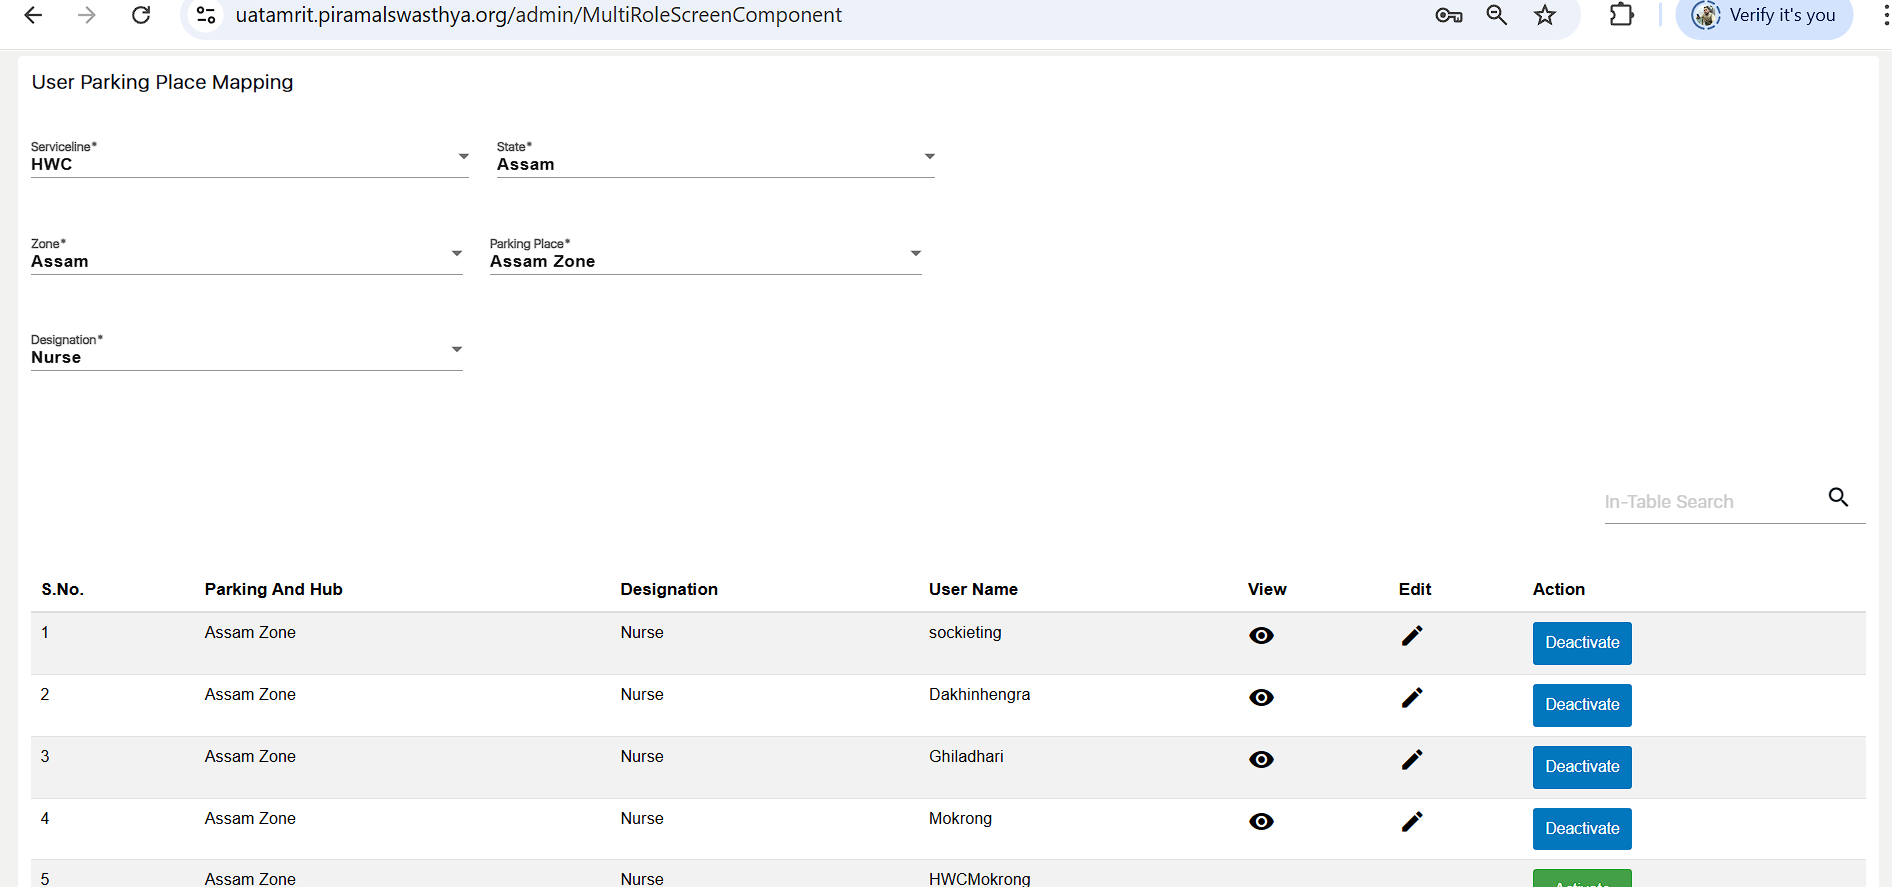View site information in the address bar

tap(206, 15)
